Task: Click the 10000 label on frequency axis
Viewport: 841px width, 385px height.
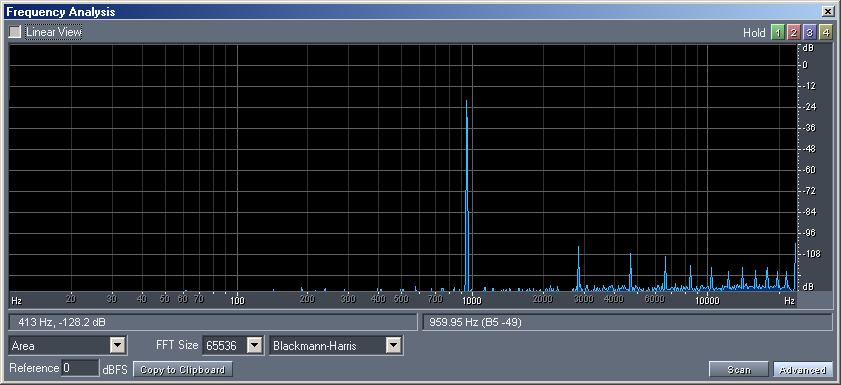Action: (707, 300)
